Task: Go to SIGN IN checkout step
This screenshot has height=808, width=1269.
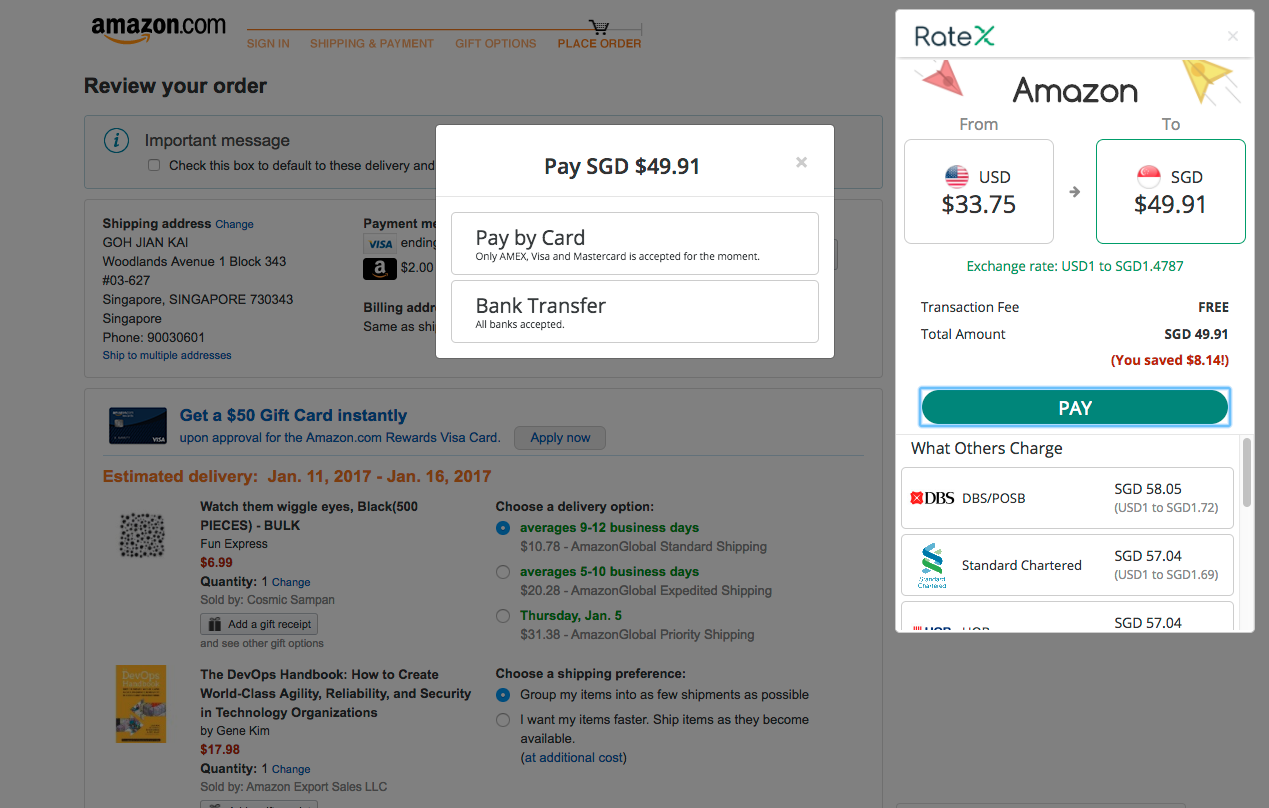Action: 268,44
